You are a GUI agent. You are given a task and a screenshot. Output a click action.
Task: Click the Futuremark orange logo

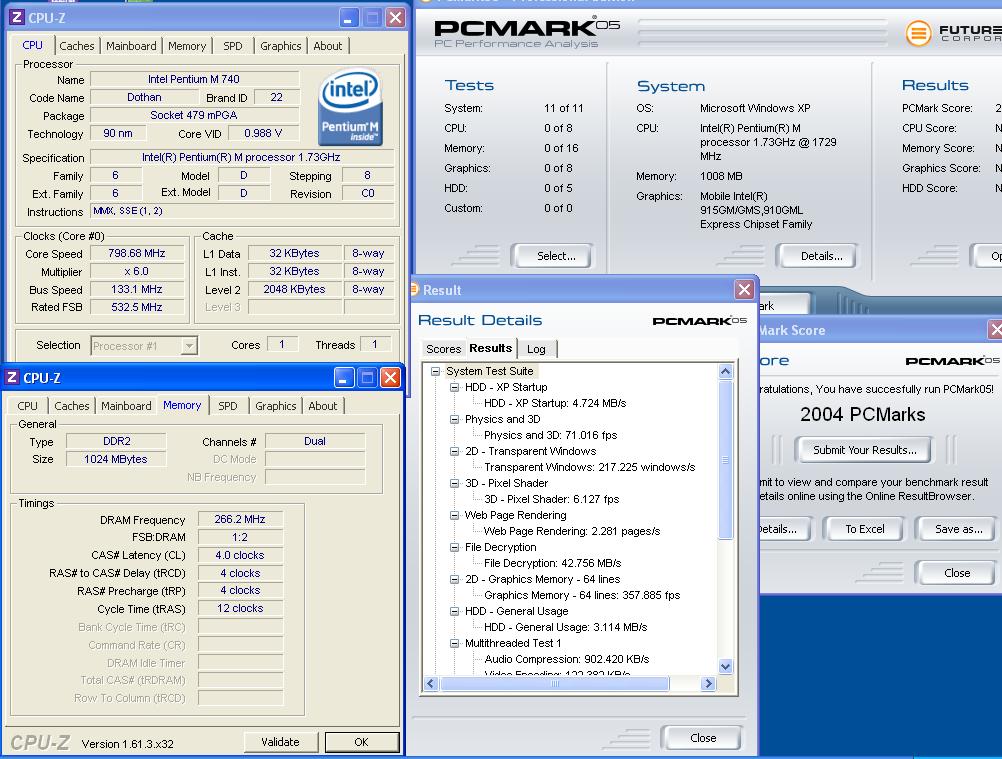coord(918,33)
